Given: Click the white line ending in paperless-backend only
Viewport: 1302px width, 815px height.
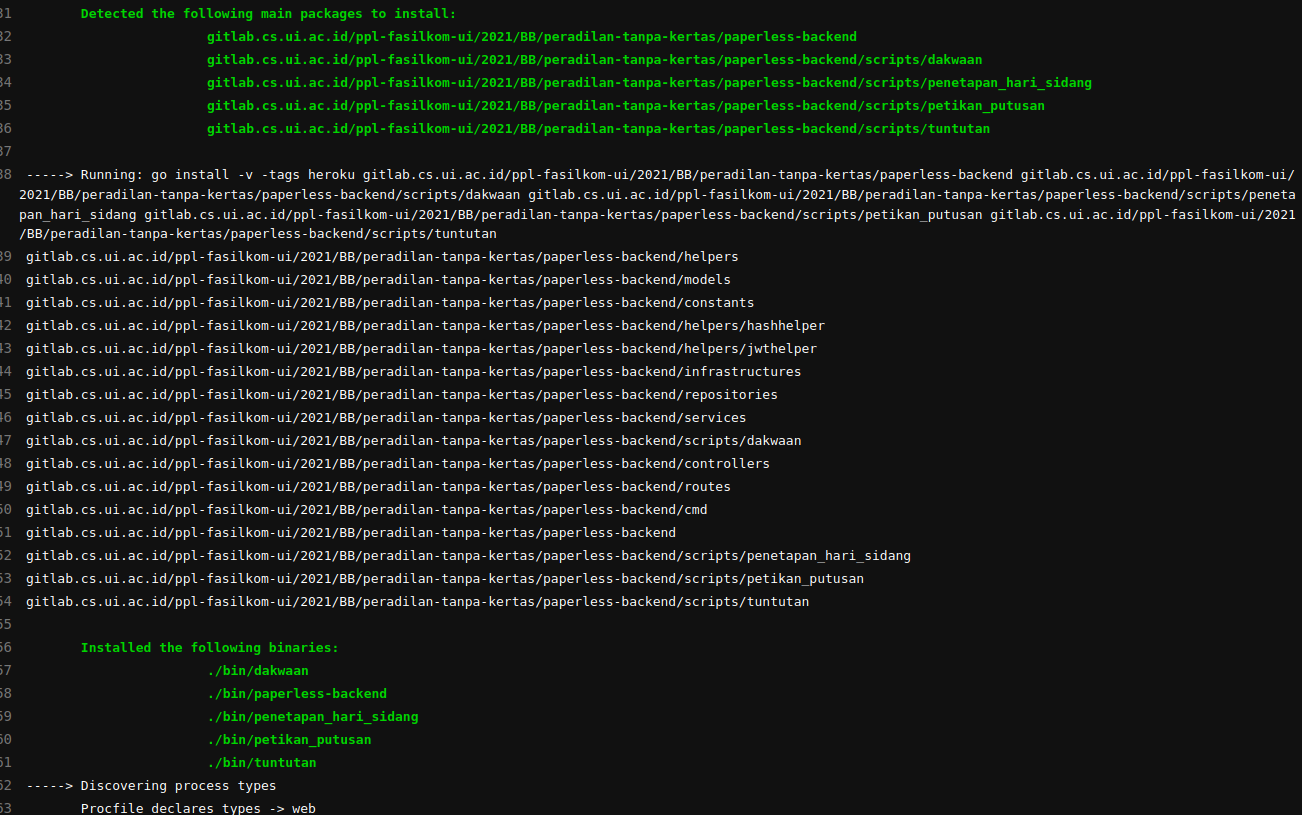Looking at the screenshot, I should coord(351,533).
